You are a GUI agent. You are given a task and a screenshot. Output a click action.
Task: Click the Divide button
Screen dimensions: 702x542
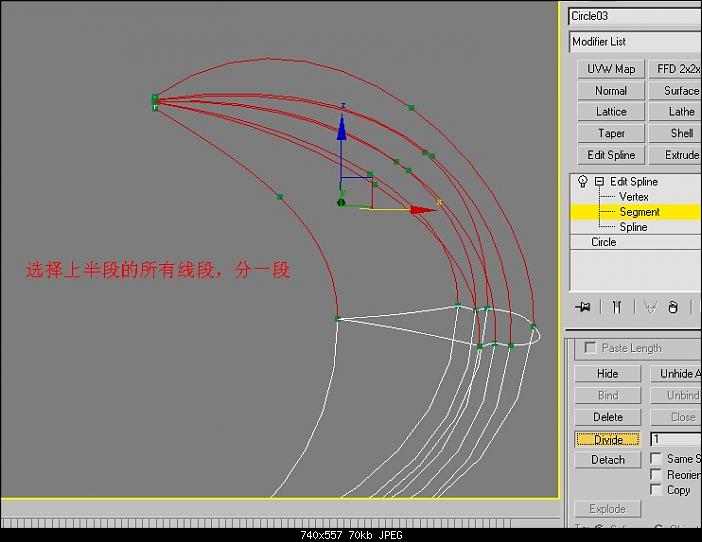tap(608, 440)
